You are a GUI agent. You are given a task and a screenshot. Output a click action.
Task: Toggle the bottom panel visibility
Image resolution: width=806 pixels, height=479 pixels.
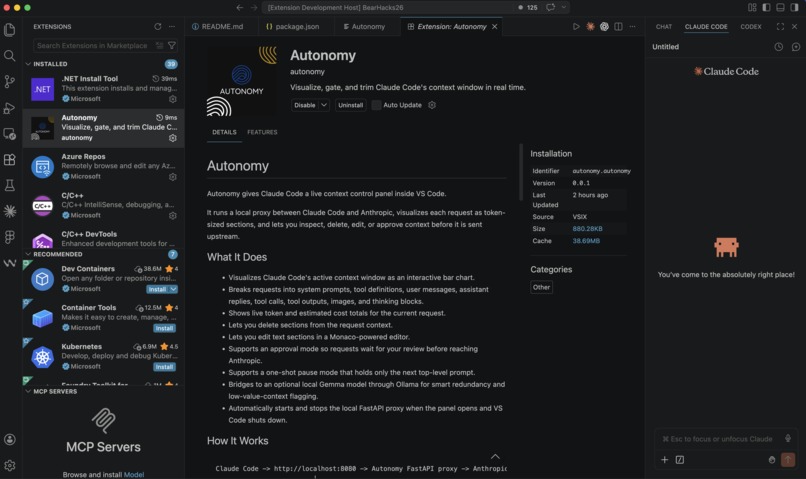[780, 7]
